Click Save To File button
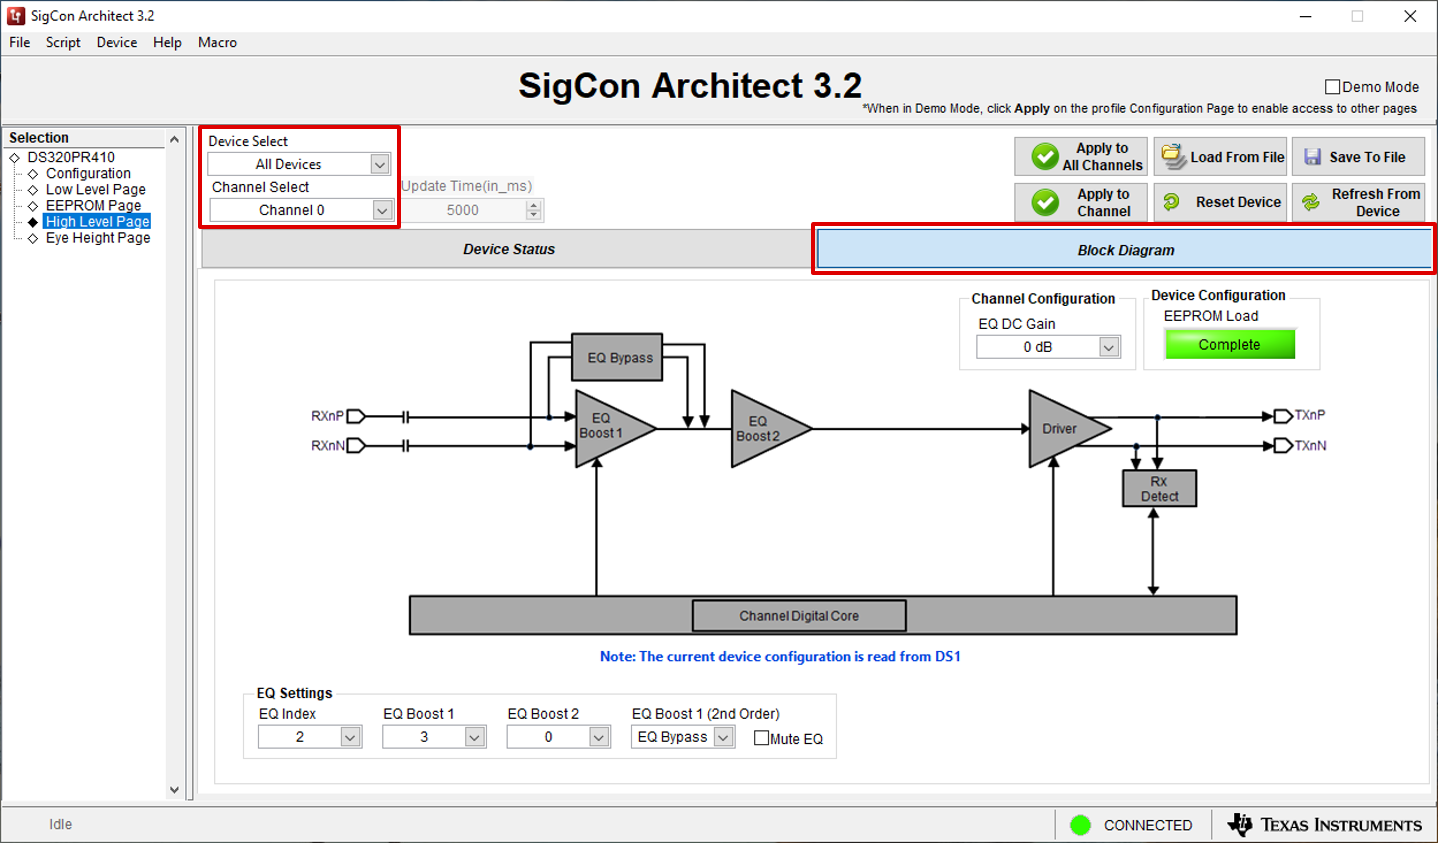The width and height of the screenshot is (1438, 843). (x=1358, y=157)
